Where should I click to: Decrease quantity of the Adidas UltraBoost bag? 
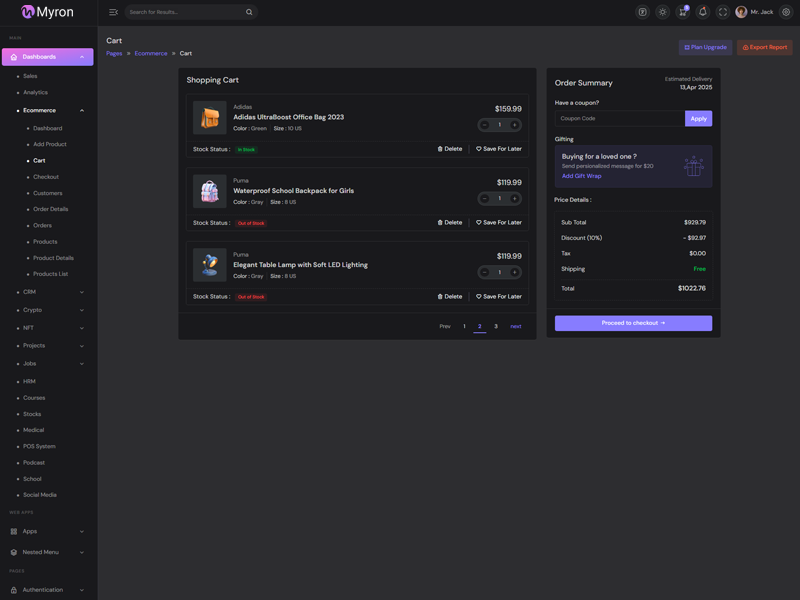coord(485,125)
